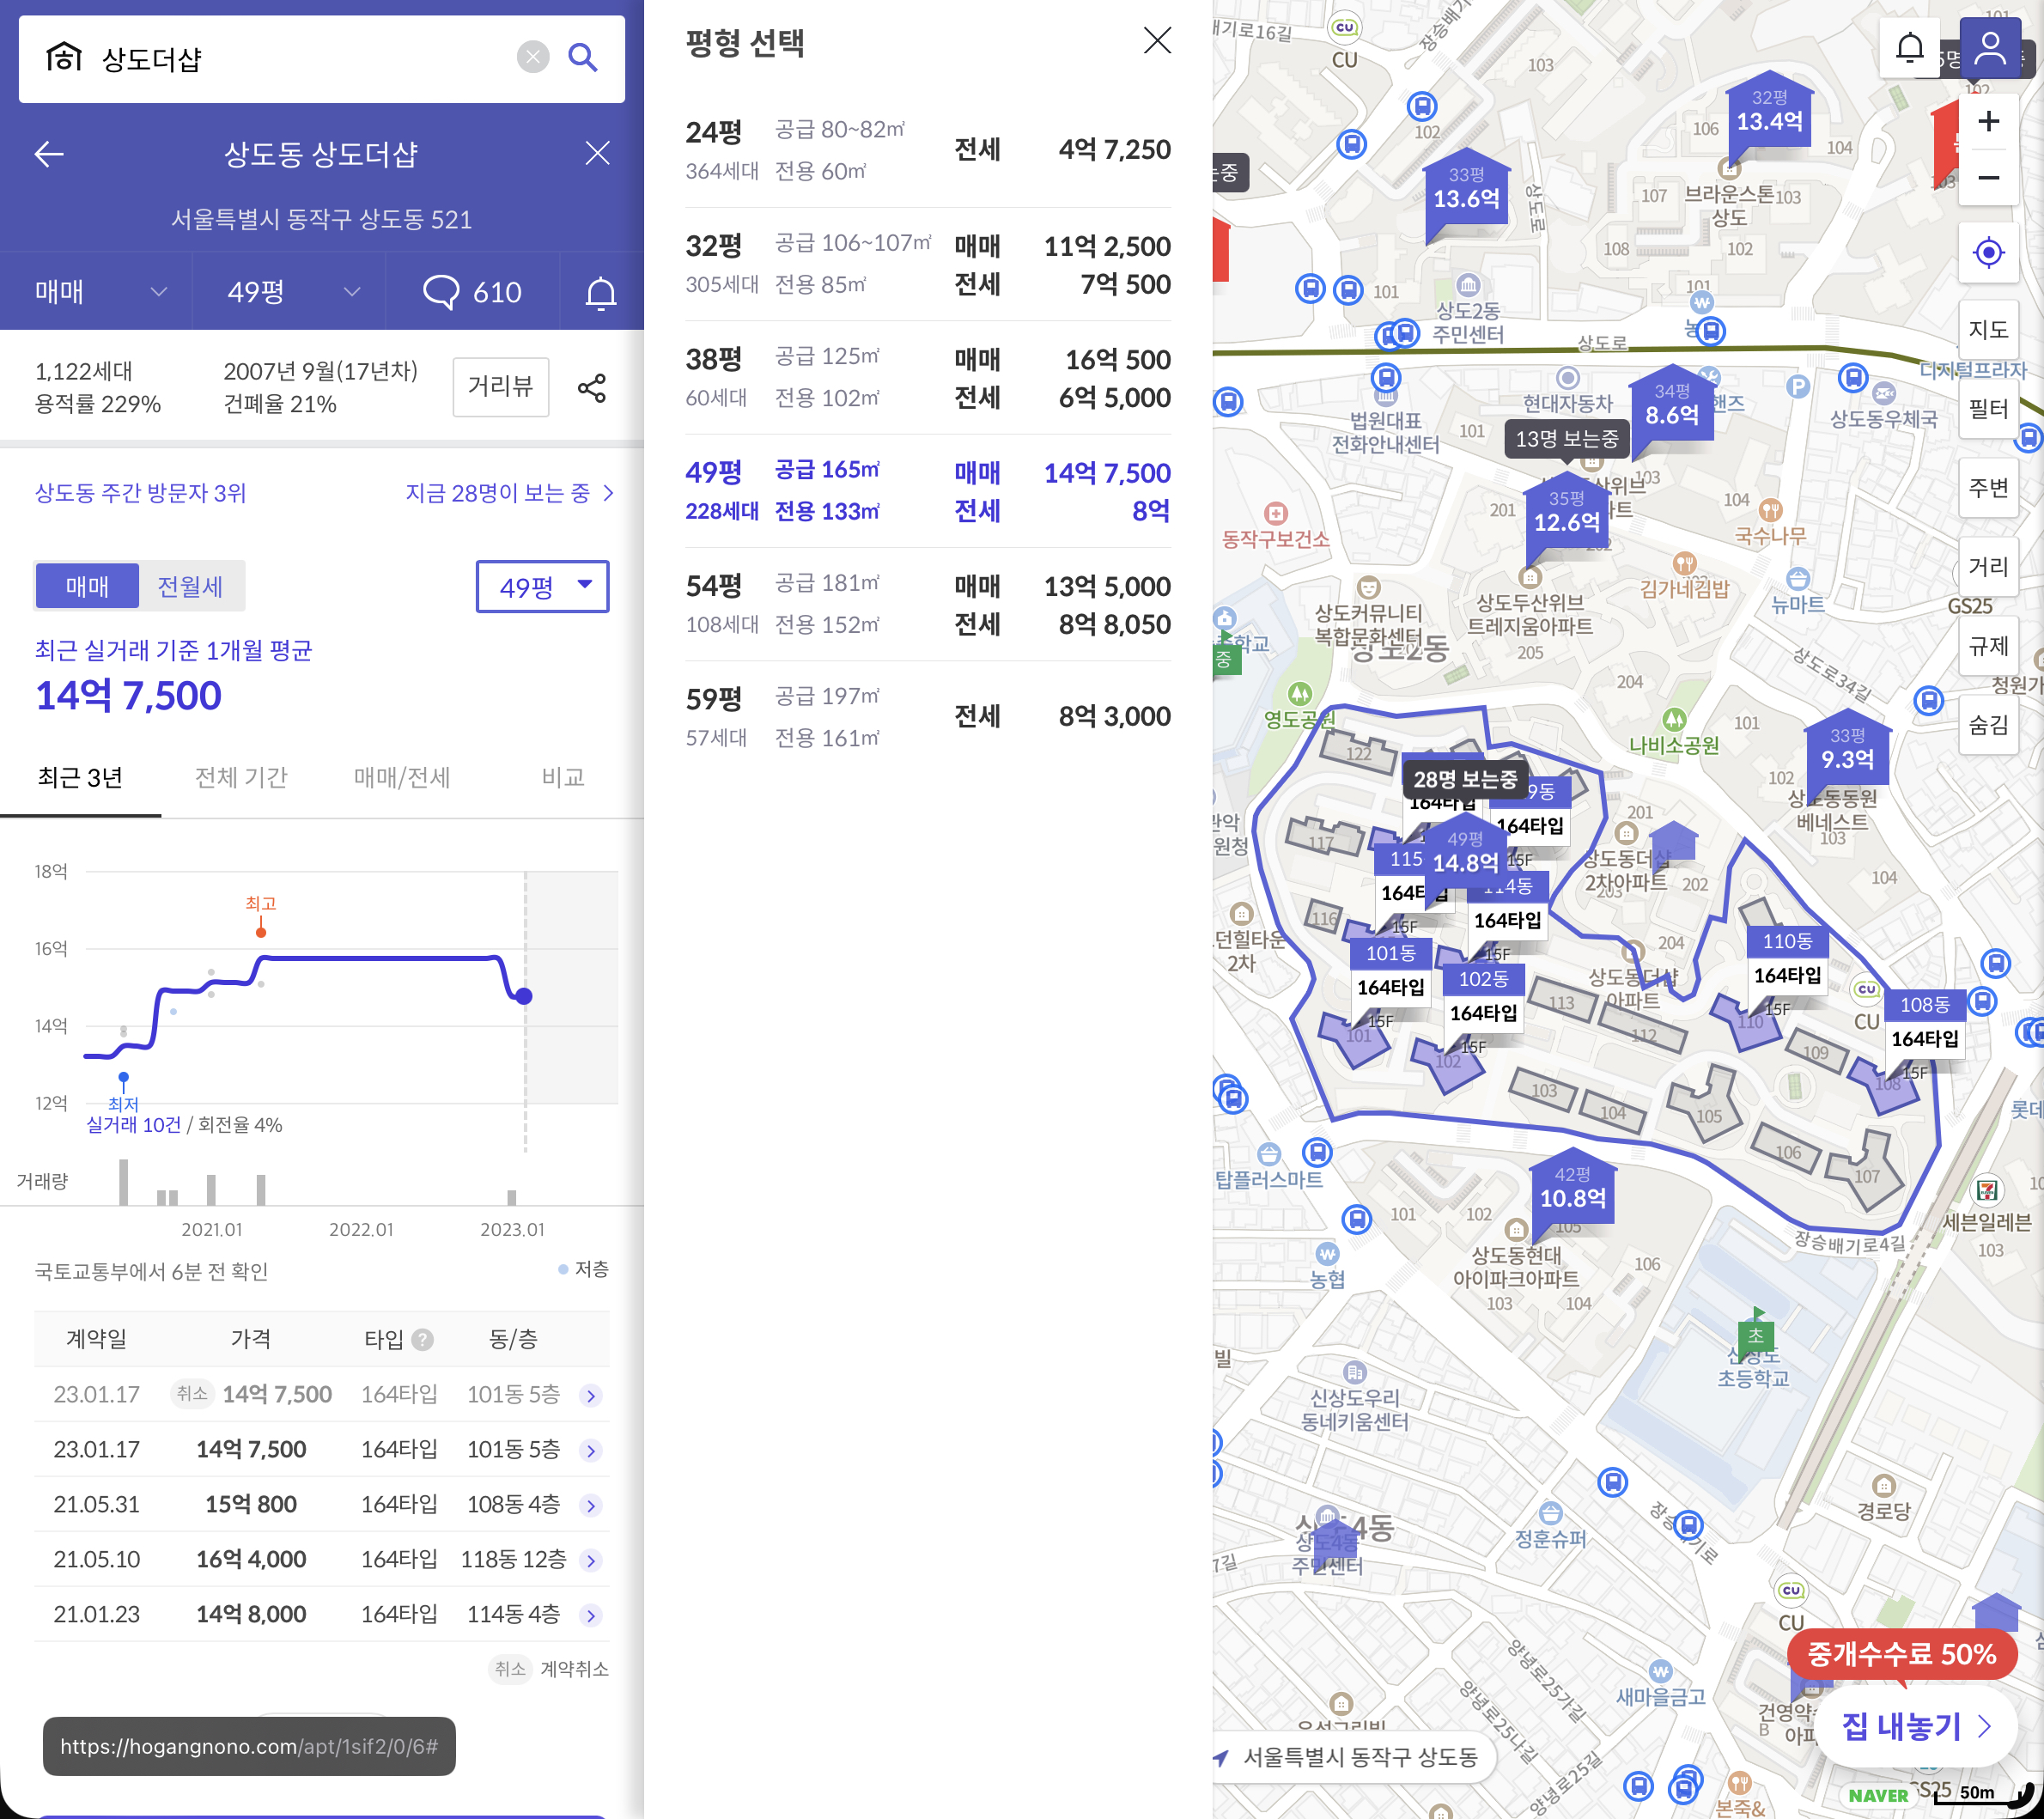Zoom out the map with minus
2044x1819 pixels.
1989,179
